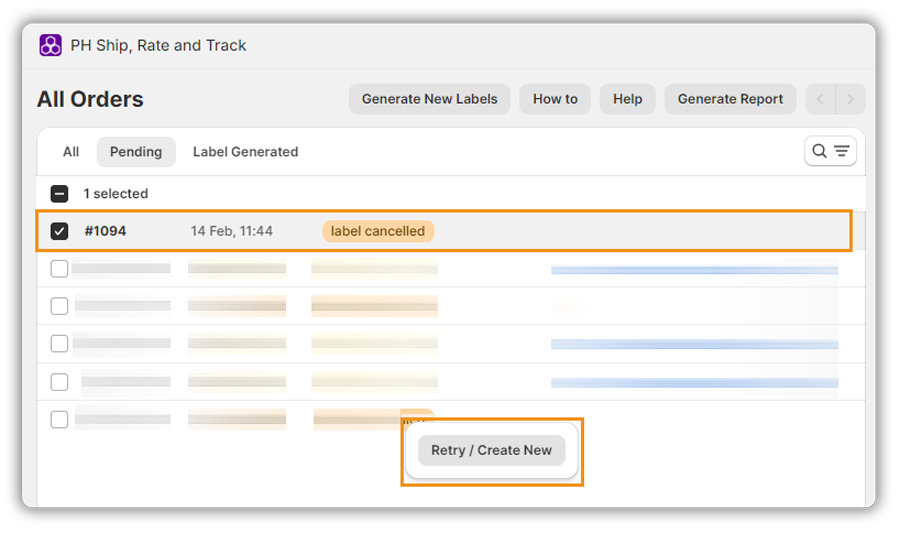Click Generate New Labels button
900x533 pixels.
429,99
